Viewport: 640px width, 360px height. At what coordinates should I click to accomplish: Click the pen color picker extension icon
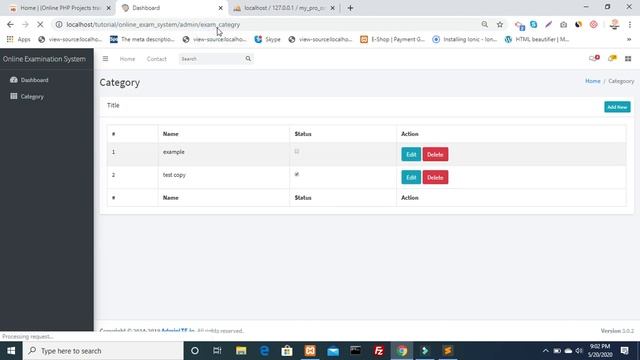[549, 24]
